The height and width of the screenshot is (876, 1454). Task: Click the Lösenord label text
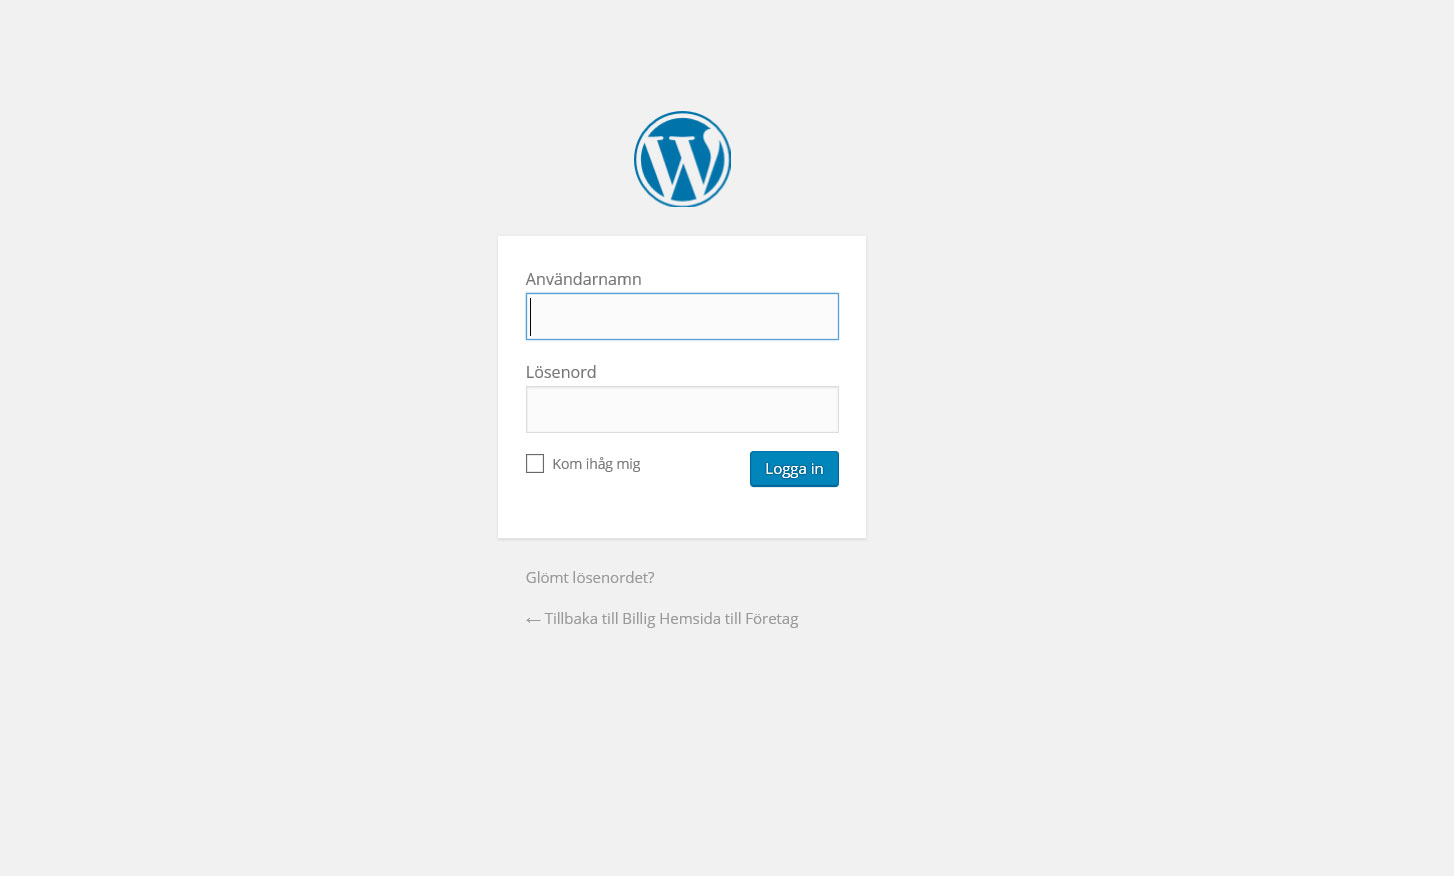pos(561,372)
